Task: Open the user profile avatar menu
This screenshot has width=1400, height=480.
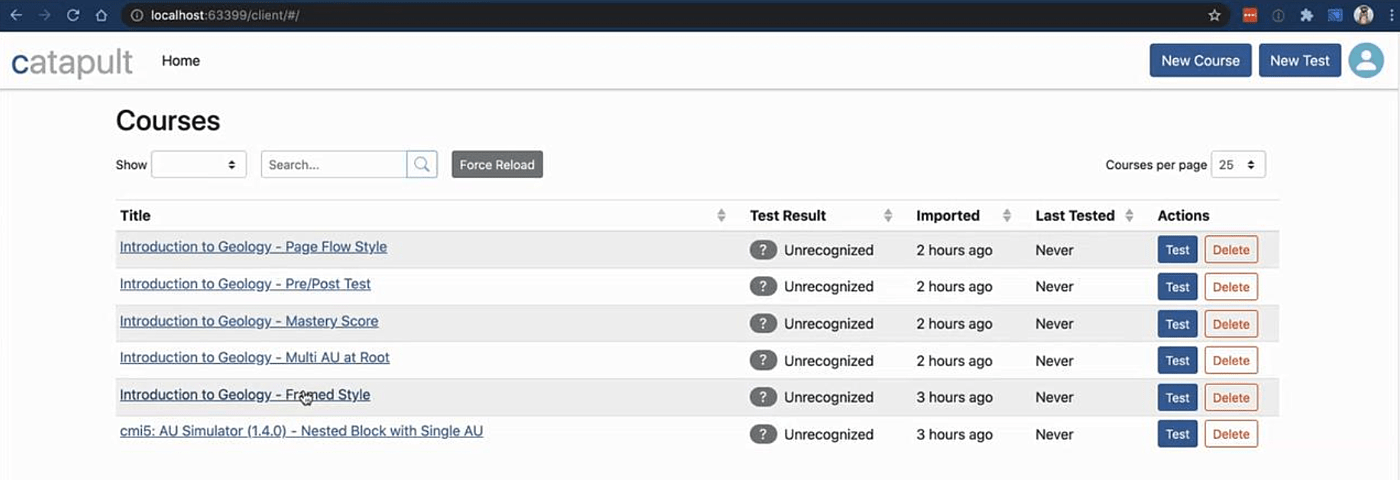Action: click(1366, 60)
